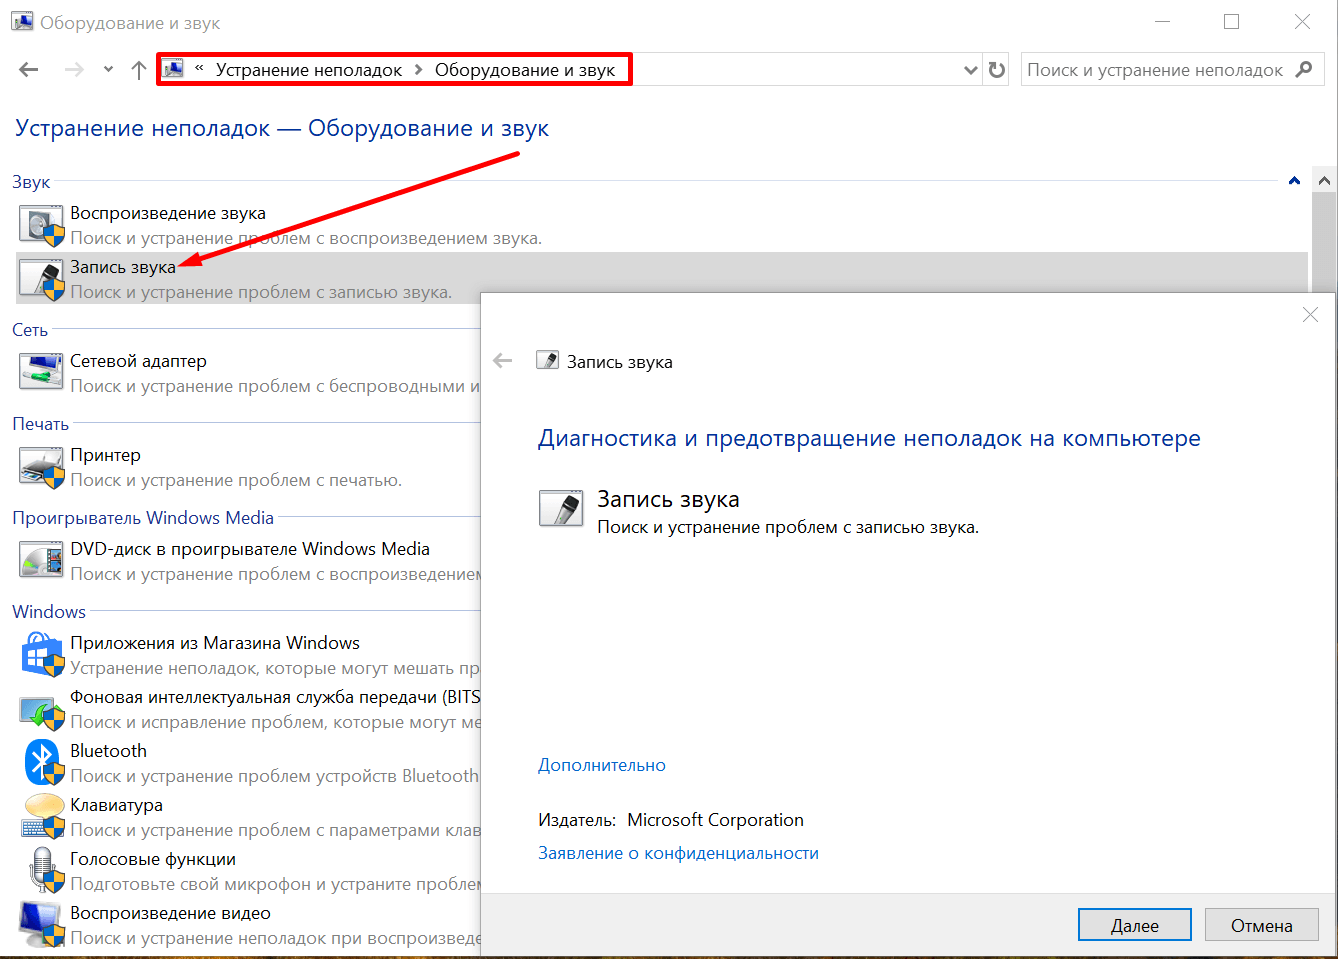This screenshot has height=959, width=1338.
Task: Expand the address bar history dropdown
Action: pos(970,70)
